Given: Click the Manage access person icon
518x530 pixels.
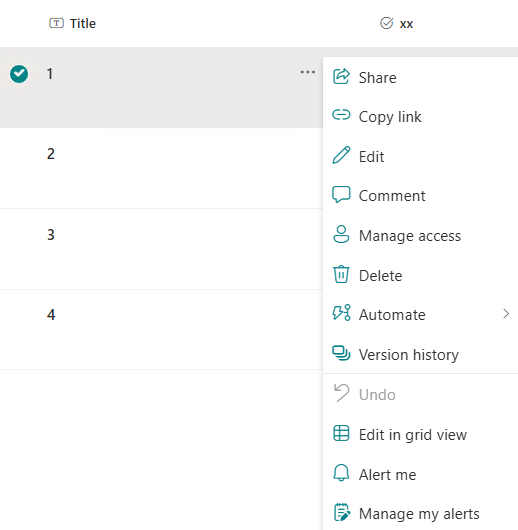Looking at the screenshot, I should click(341, 234).
